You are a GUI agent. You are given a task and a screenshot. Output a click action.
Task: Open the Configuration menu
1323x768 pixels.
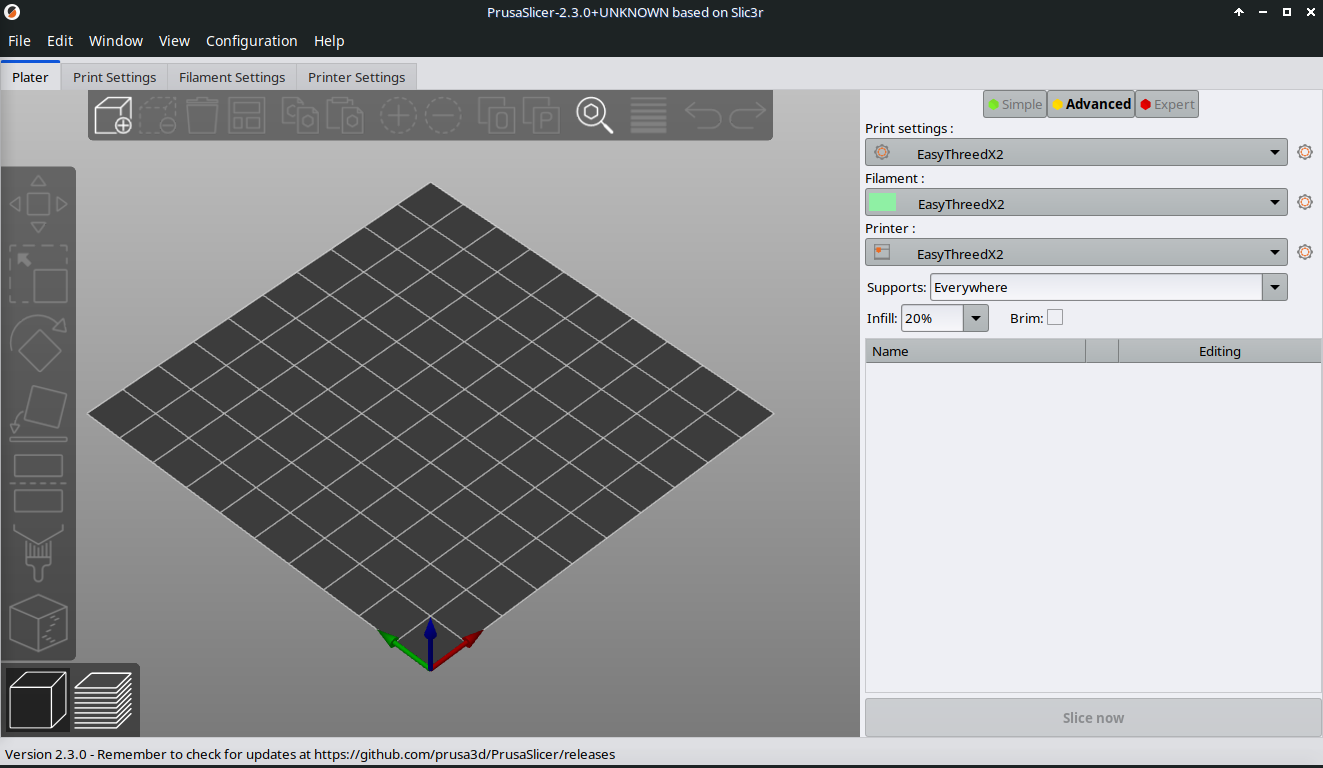(251, 41)
